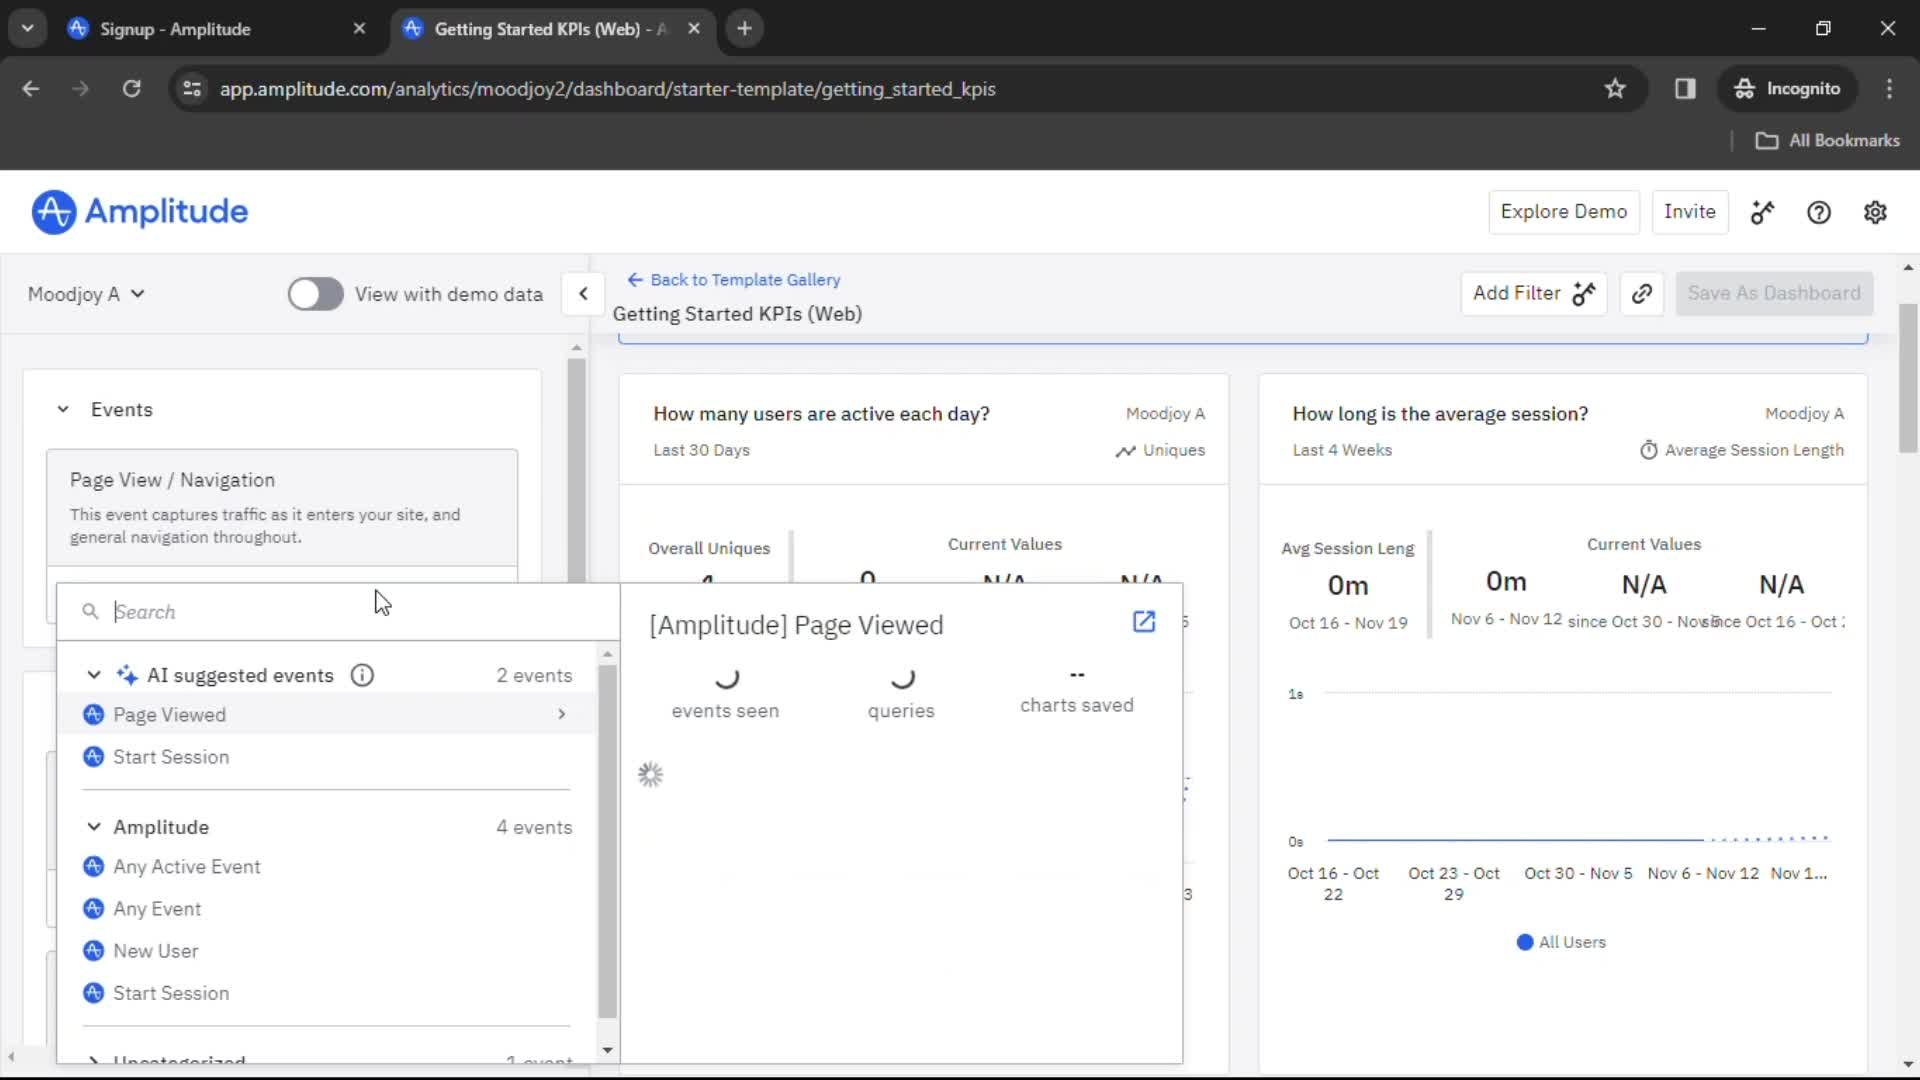Click the charts saved label
This screenshot has width=1920, height=1080.
click(x=1077, y=705)
